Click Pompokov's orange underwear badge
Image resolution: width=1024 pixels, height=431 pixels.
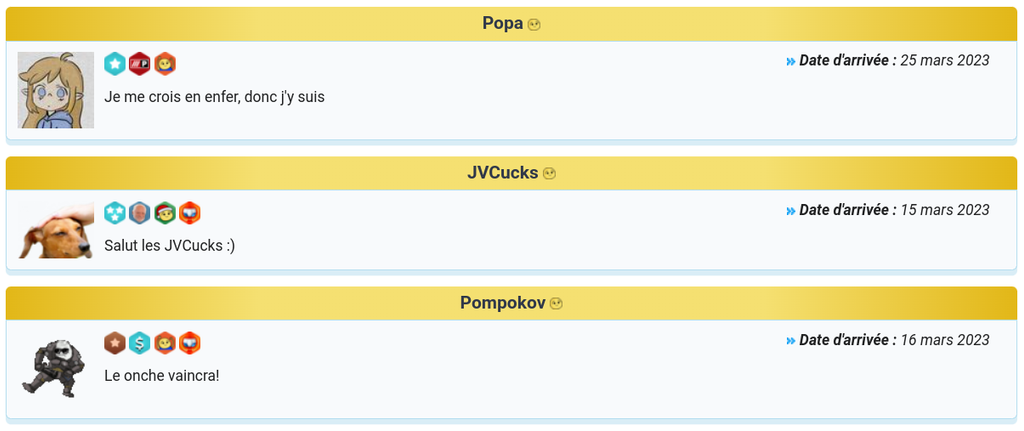[190, 343]
